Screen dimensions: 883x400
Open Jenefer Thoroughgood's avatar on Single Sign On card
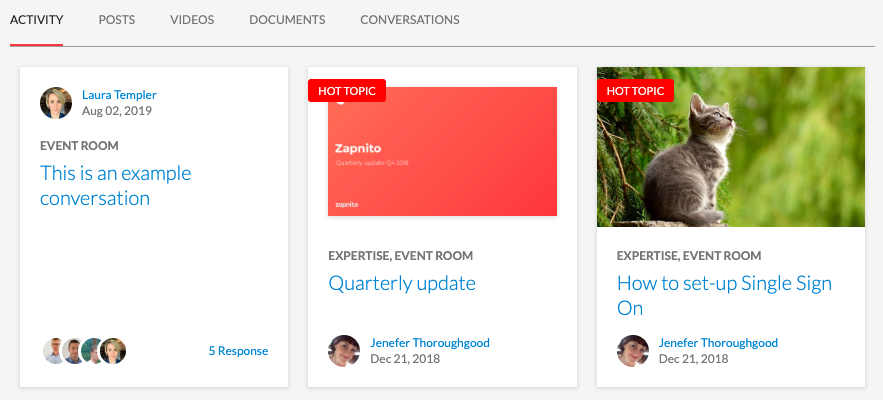pos(633,351)
